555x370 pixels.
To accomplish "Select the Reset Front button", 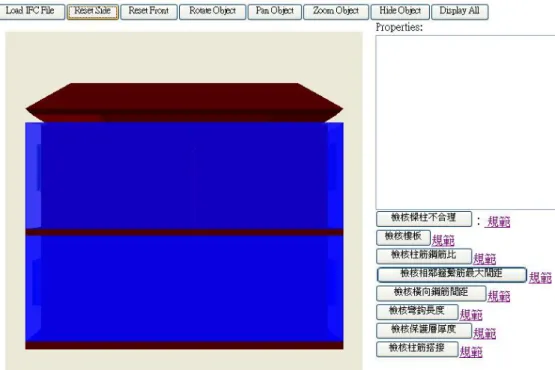I will [149, 11].
